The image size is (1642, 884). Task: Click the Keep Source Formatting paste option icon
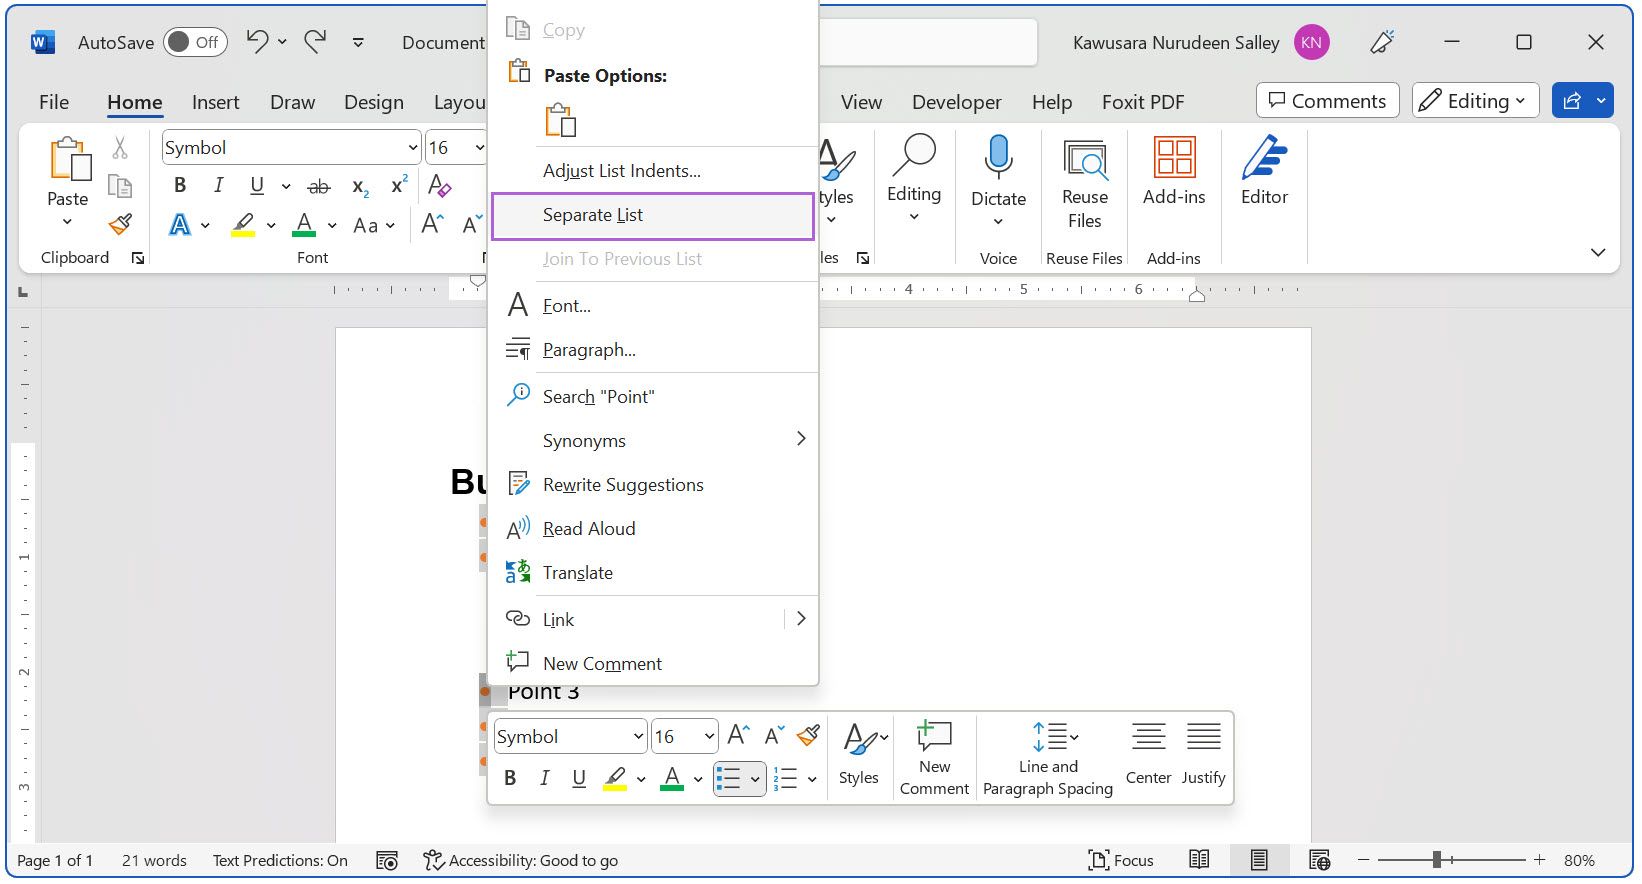tap(560, 121)
